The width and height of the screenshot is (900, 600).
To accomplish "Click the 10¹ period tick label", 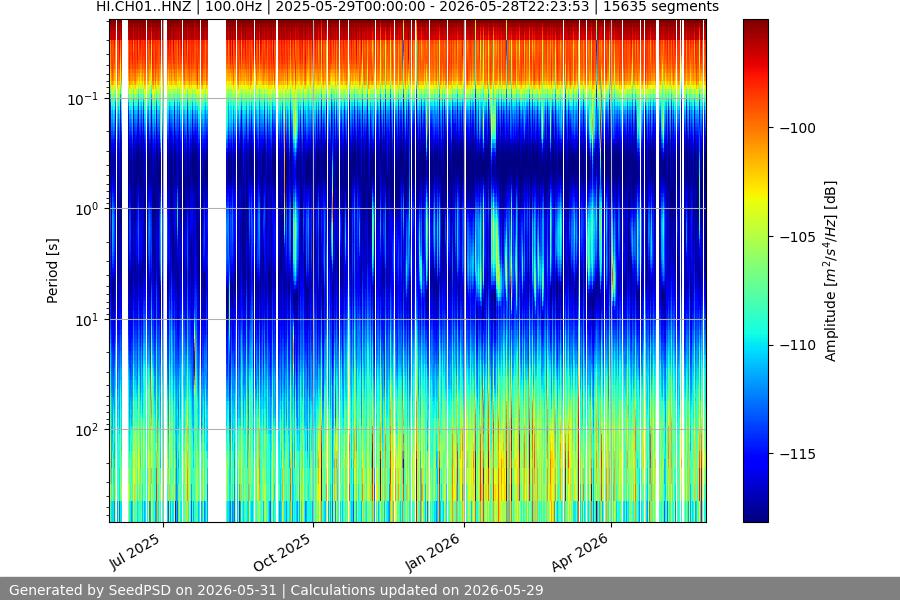I will [86, 320].
